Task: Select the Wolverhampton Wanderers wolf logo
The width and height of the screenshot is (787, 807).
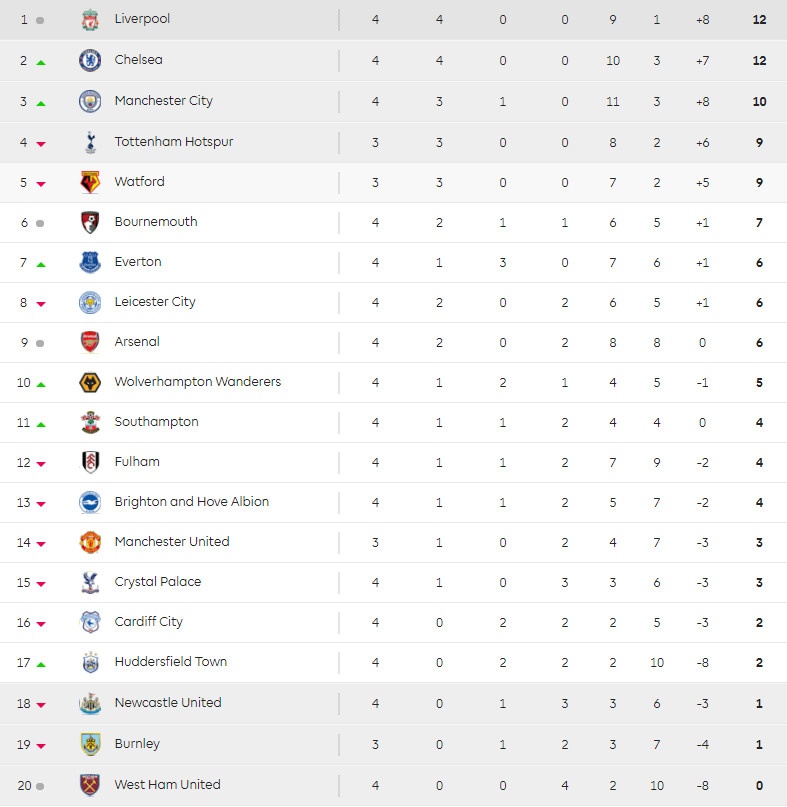Action: 90,382
